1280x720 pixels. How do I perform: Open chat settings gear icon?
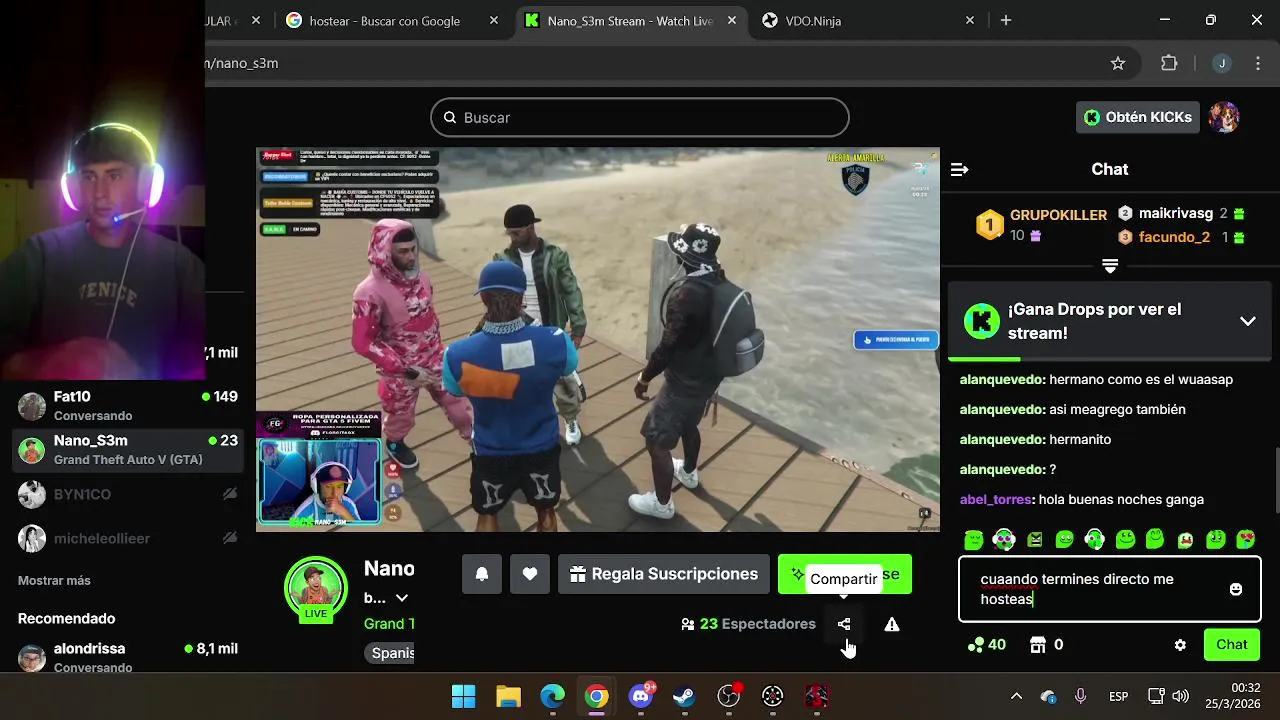pyautogui.click(x=1180, y=645)
